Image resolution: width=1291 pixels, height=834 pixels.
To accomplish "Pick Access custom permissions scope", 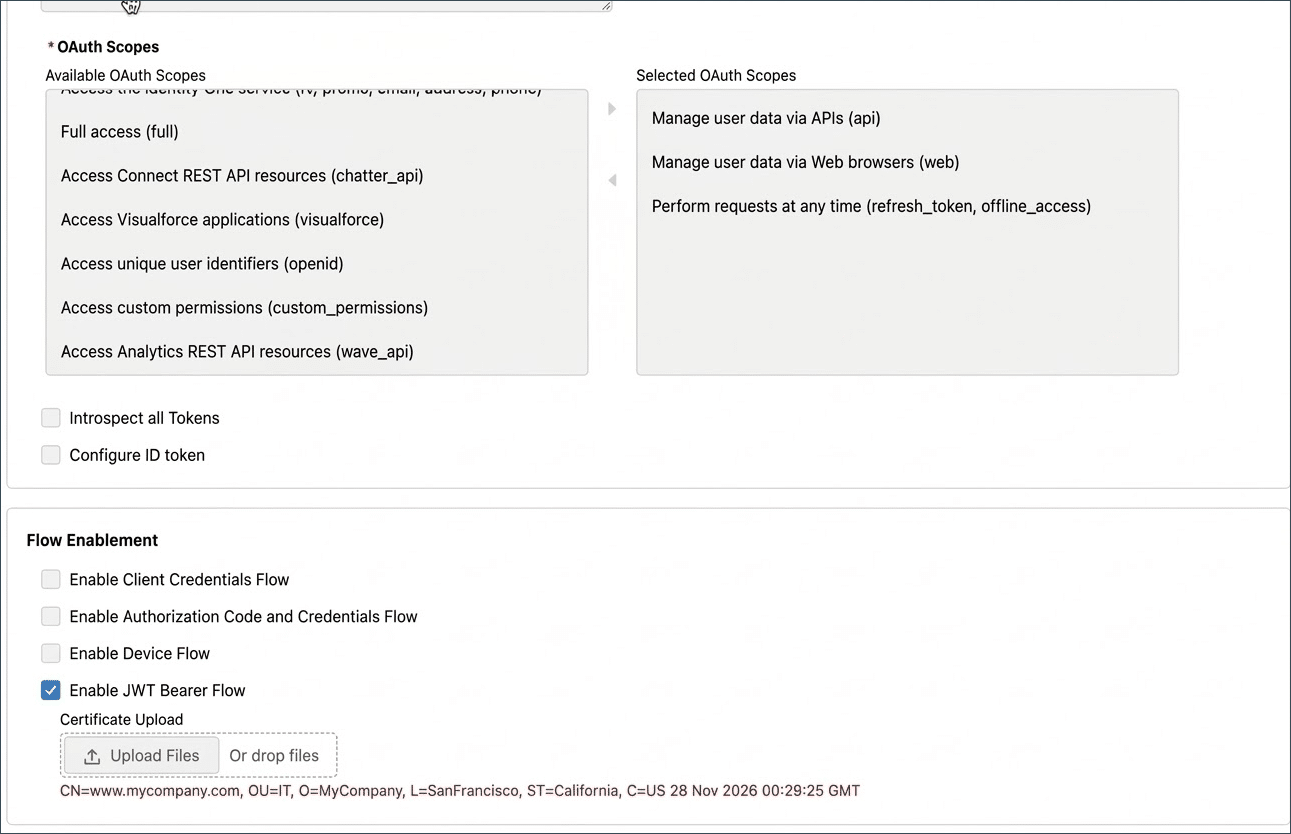I will point(244,308).
